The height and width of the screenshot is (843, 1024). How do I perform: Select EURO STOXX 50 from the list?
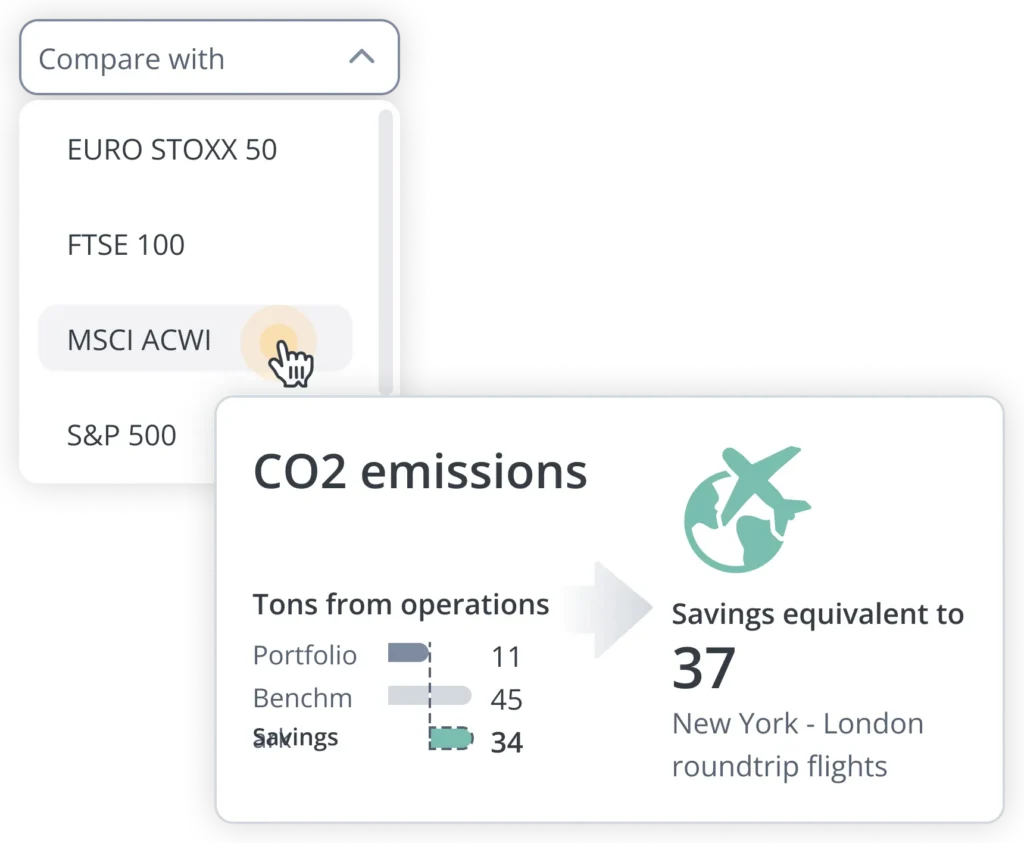pos(172,150)
